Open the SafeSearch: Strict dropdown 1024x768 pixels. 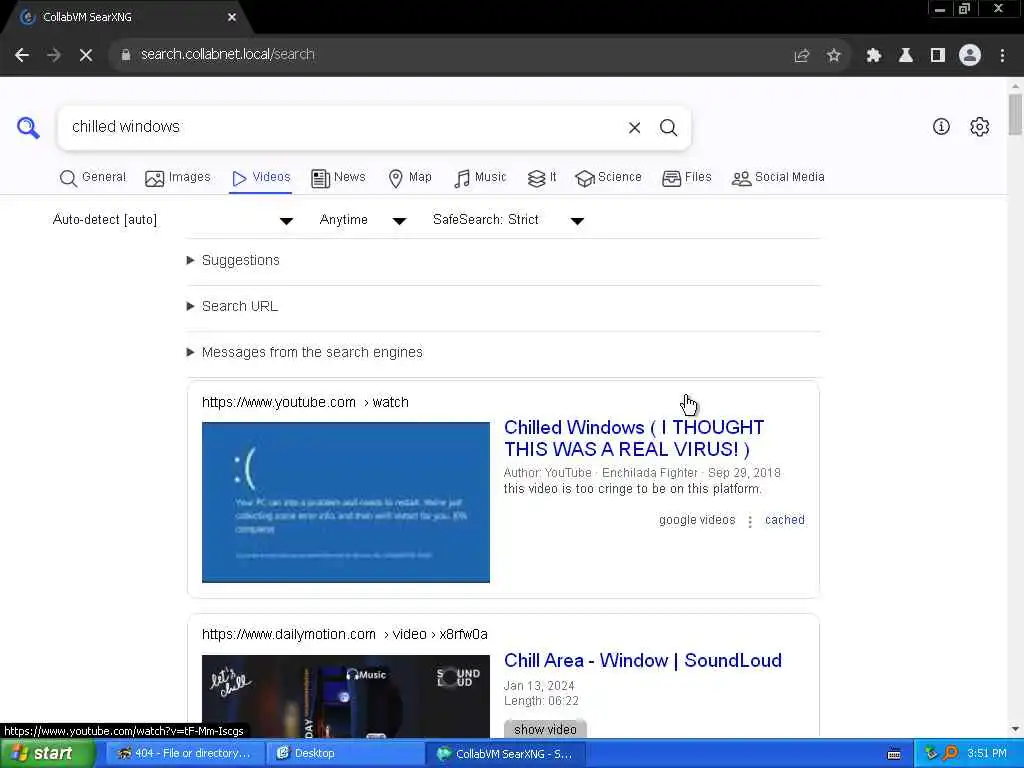pos(508,220)
